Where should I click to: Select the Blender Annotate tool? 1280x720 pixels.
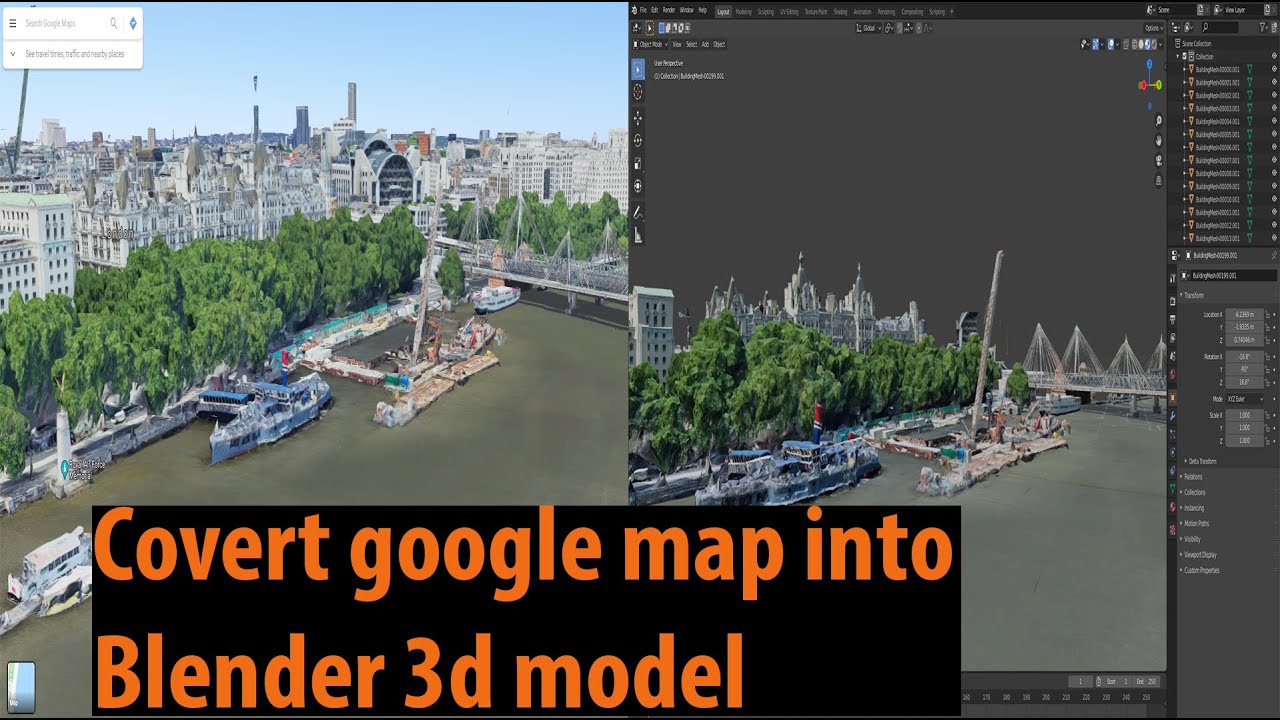pyautogui.click(x=638, y=213)
